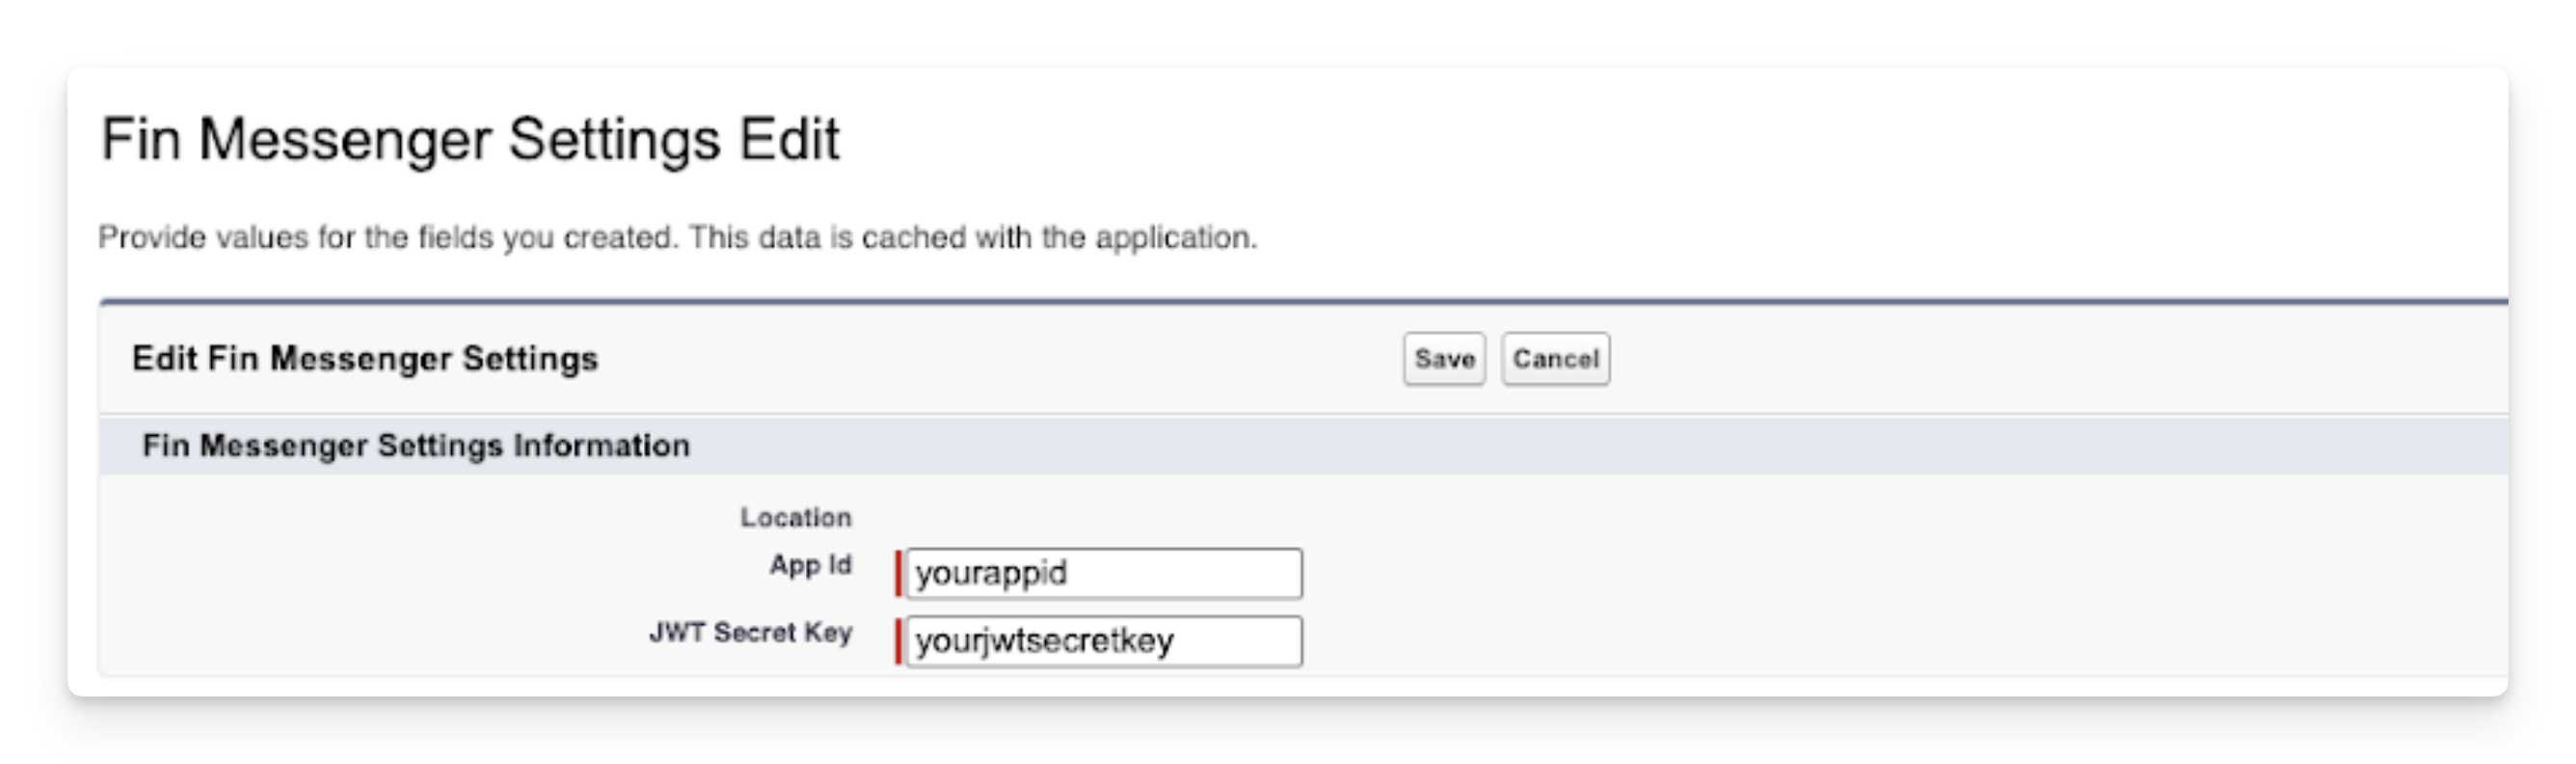Click the JWT Secret Key label
The image size is (2576, 764).
pos(750,633)
